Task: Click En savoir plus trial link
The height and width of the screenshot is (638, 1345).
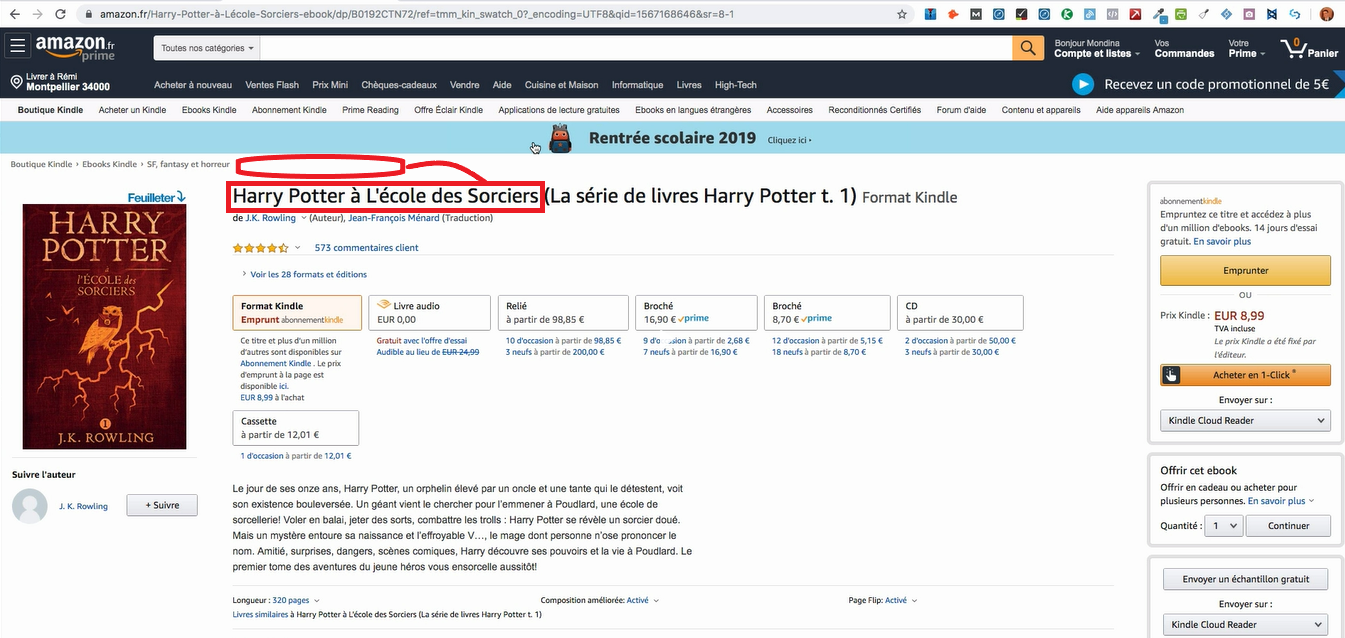Action: [x=1222, y=241]
